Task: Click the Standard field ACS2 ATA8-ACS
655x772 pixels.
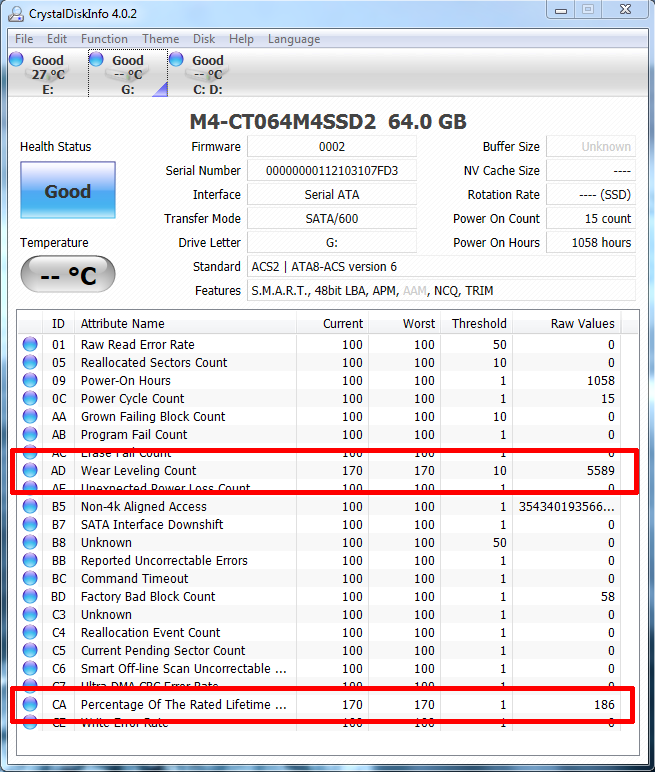Action: click(x=441, y=266)
